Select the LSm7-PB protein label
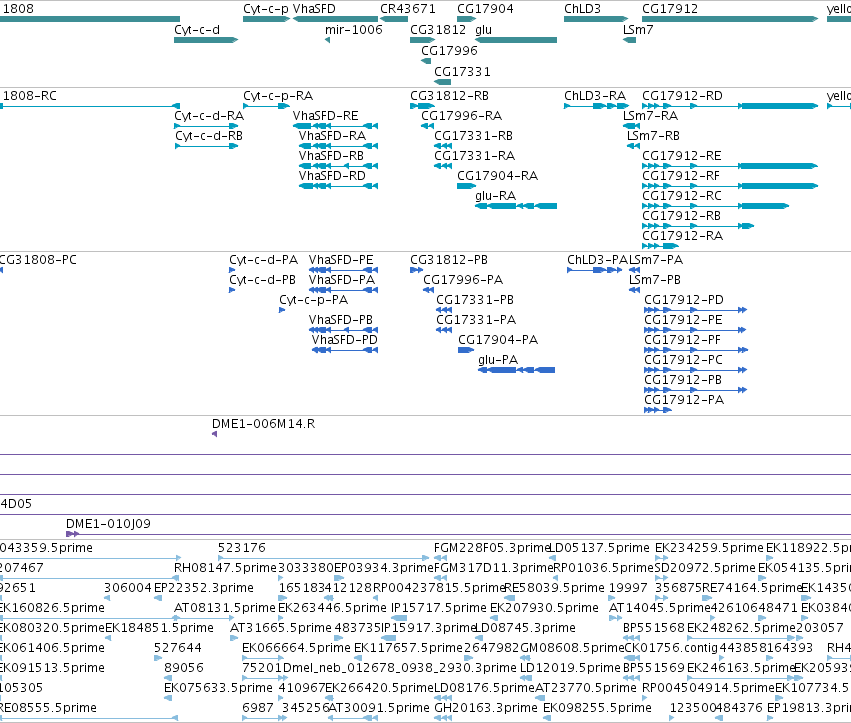This screenshot has height=723, width=851. tap(655, 280)
